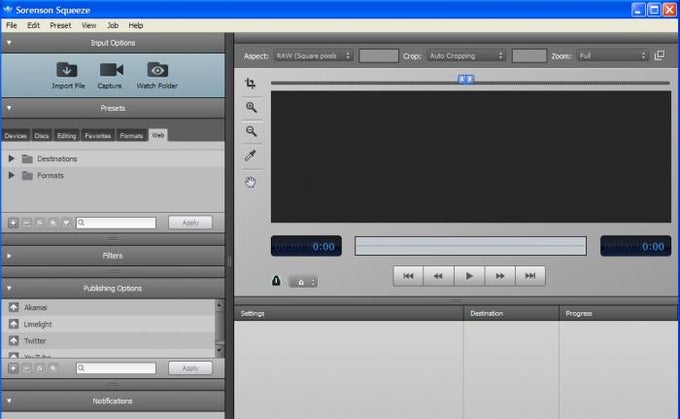The height and width of the screenshot is (419, 680).
Task: Open the File menu
Action: tap(11, 25)
